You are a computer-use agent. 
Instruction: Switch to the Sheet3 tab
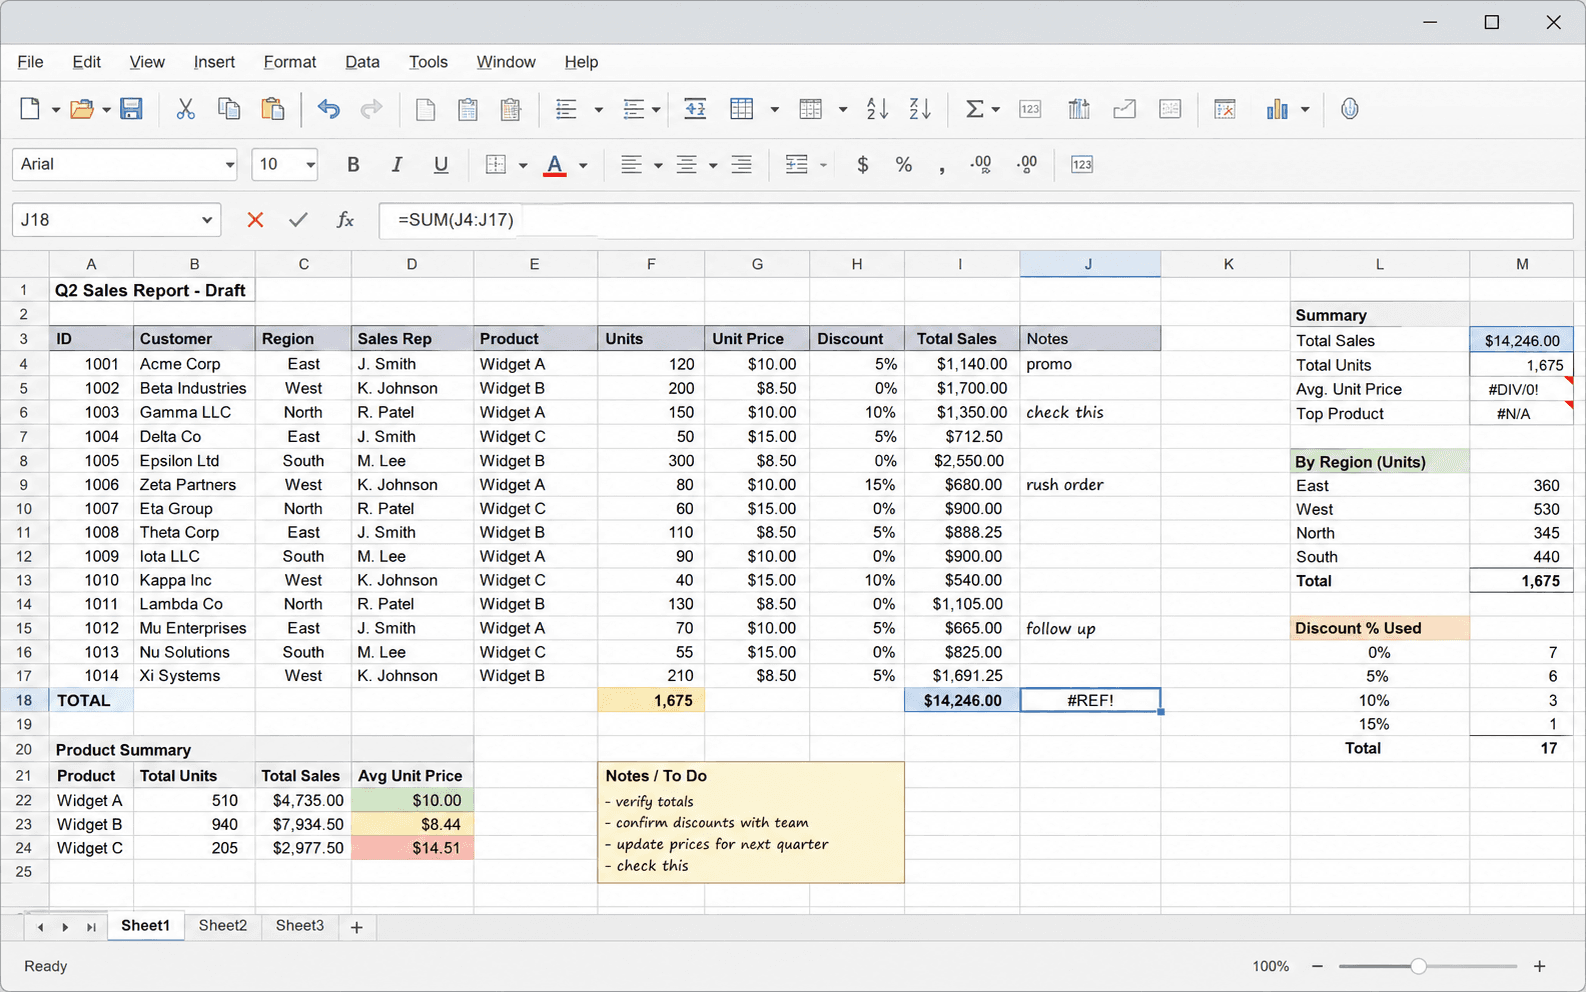(x=300, y=926)
